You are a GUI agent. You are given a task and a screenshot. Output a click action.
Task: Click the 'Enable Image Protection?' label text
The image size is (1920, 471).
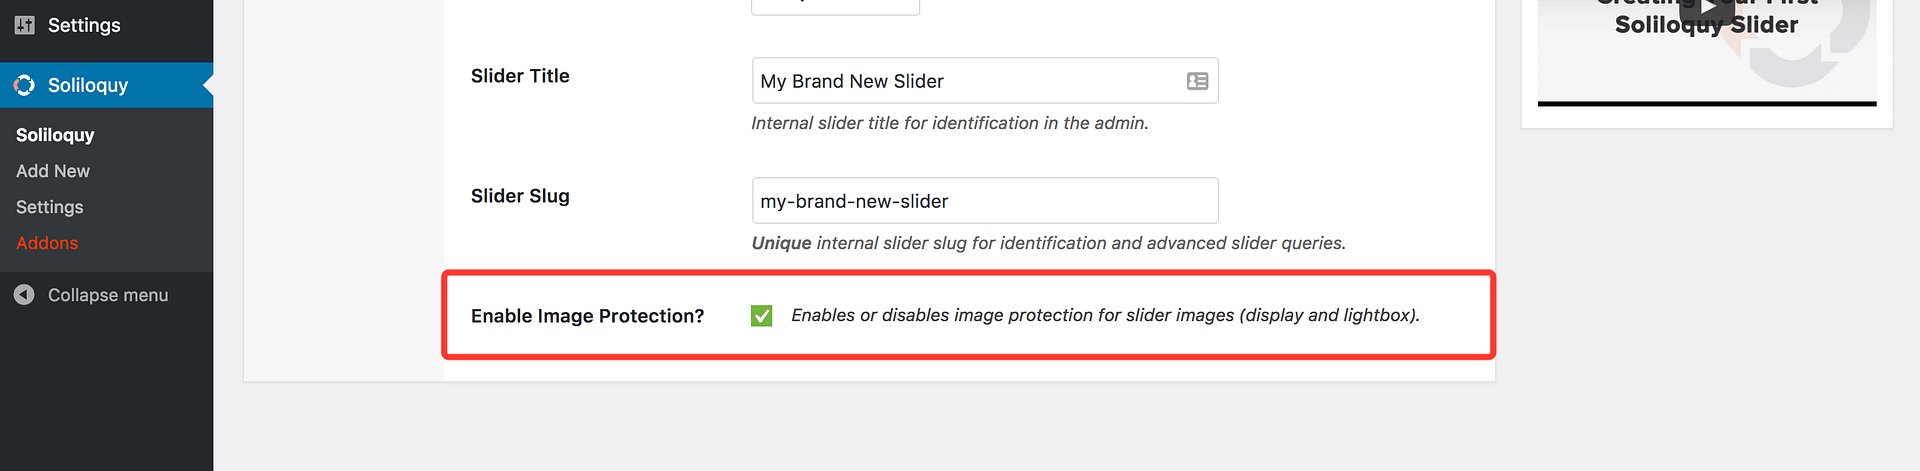click(x=587, y=316)
